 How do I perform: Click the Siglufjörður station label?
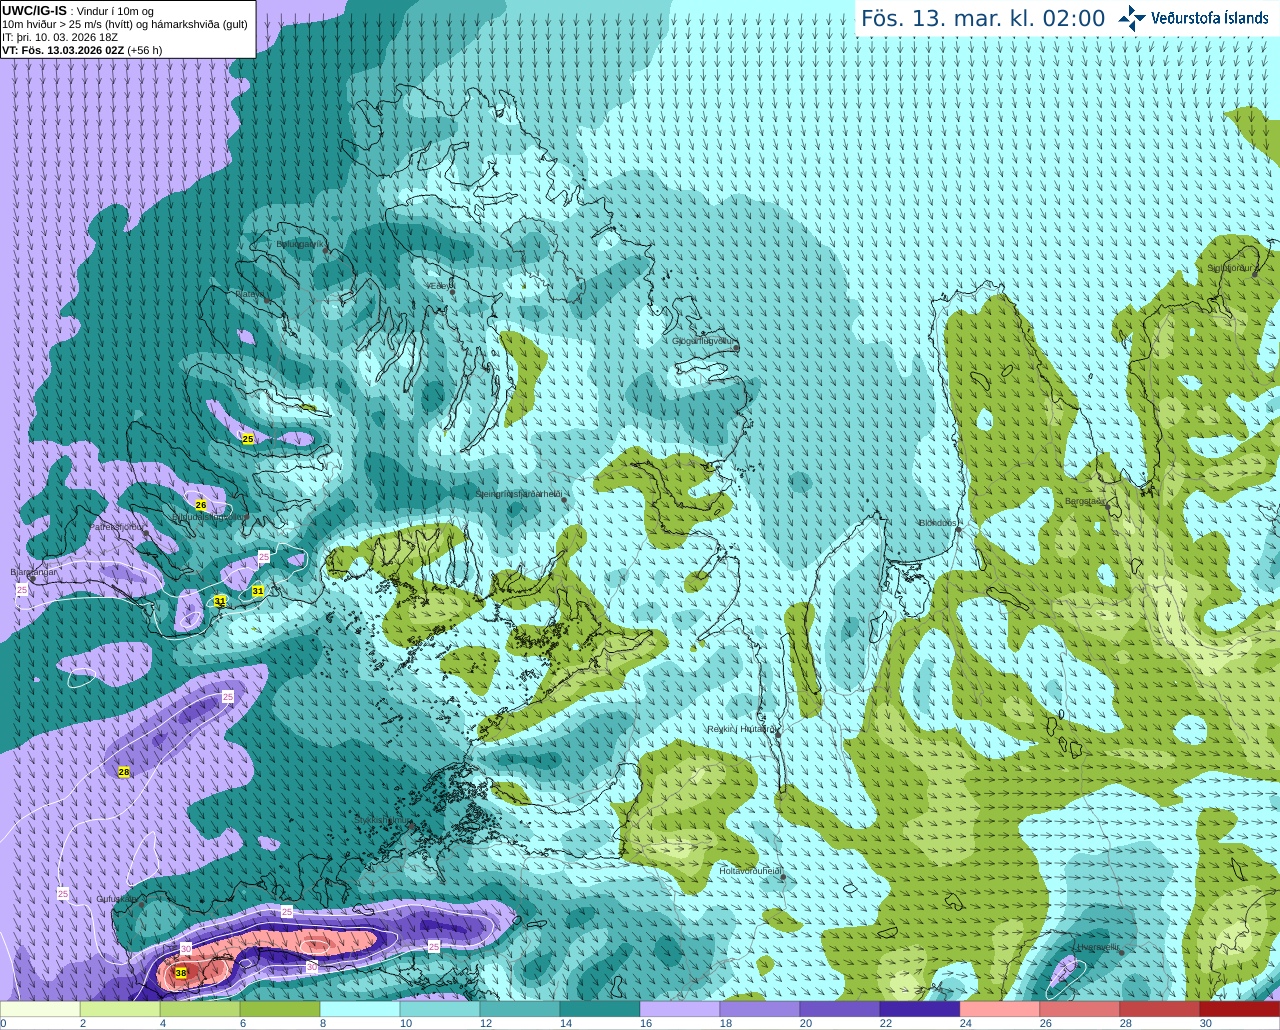tap(1231, 268)
